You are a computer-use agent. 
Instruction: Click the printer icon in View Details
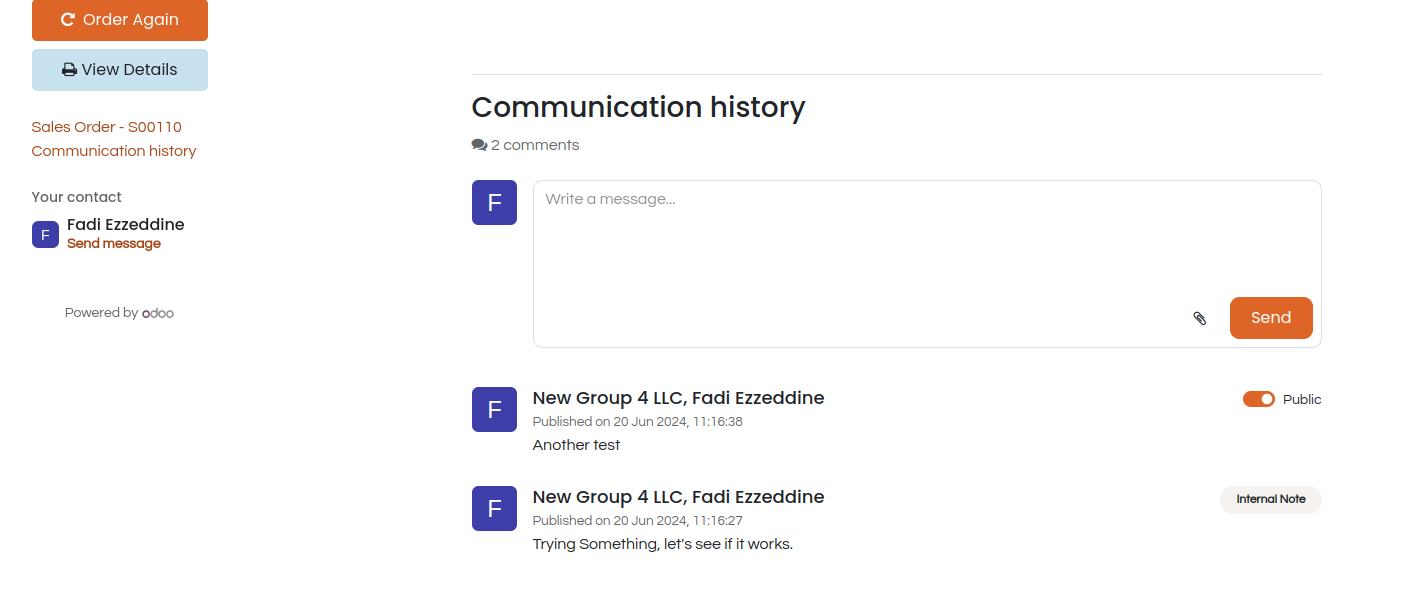pos(70,70)
